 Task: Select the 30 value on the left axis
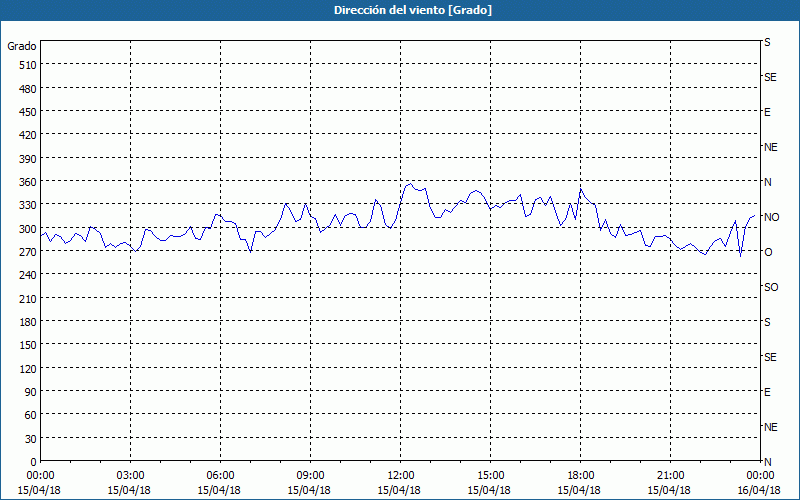(x=31, y=439)
